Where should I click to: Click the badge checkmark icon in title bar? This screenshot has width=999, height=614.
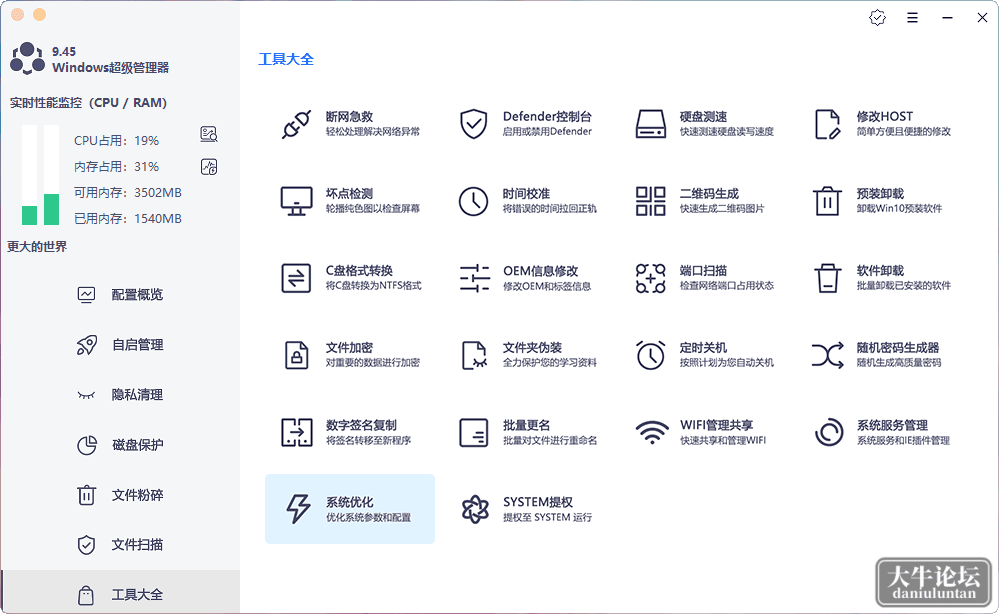click(877, 18)
